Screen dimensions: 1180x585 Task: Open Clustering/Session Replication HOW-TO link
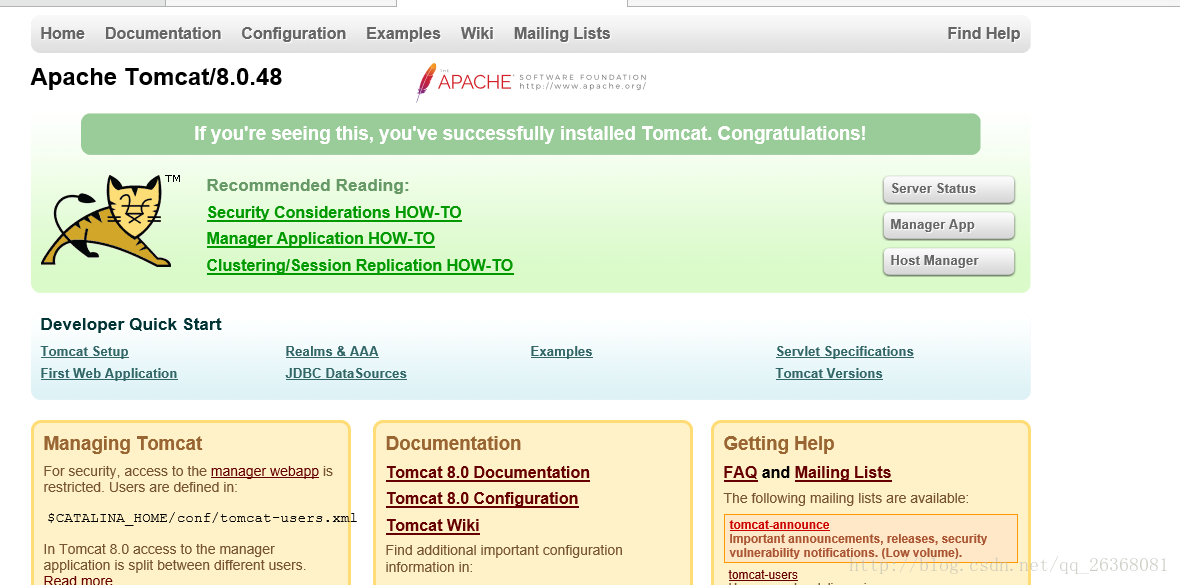(360, 266)
